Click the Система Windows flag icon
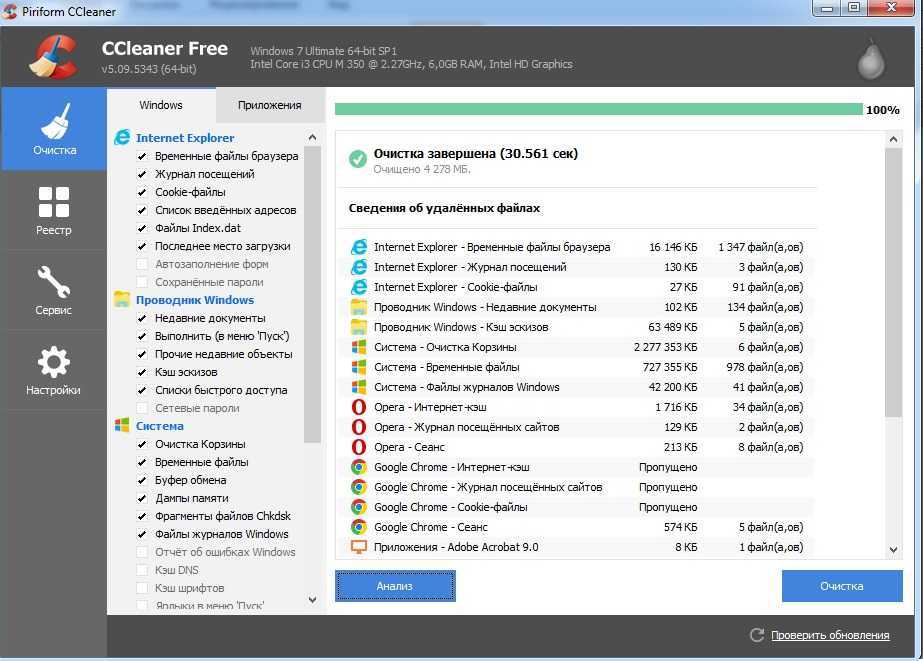This screenshot has height=661, width=923. tap(122, 426)
